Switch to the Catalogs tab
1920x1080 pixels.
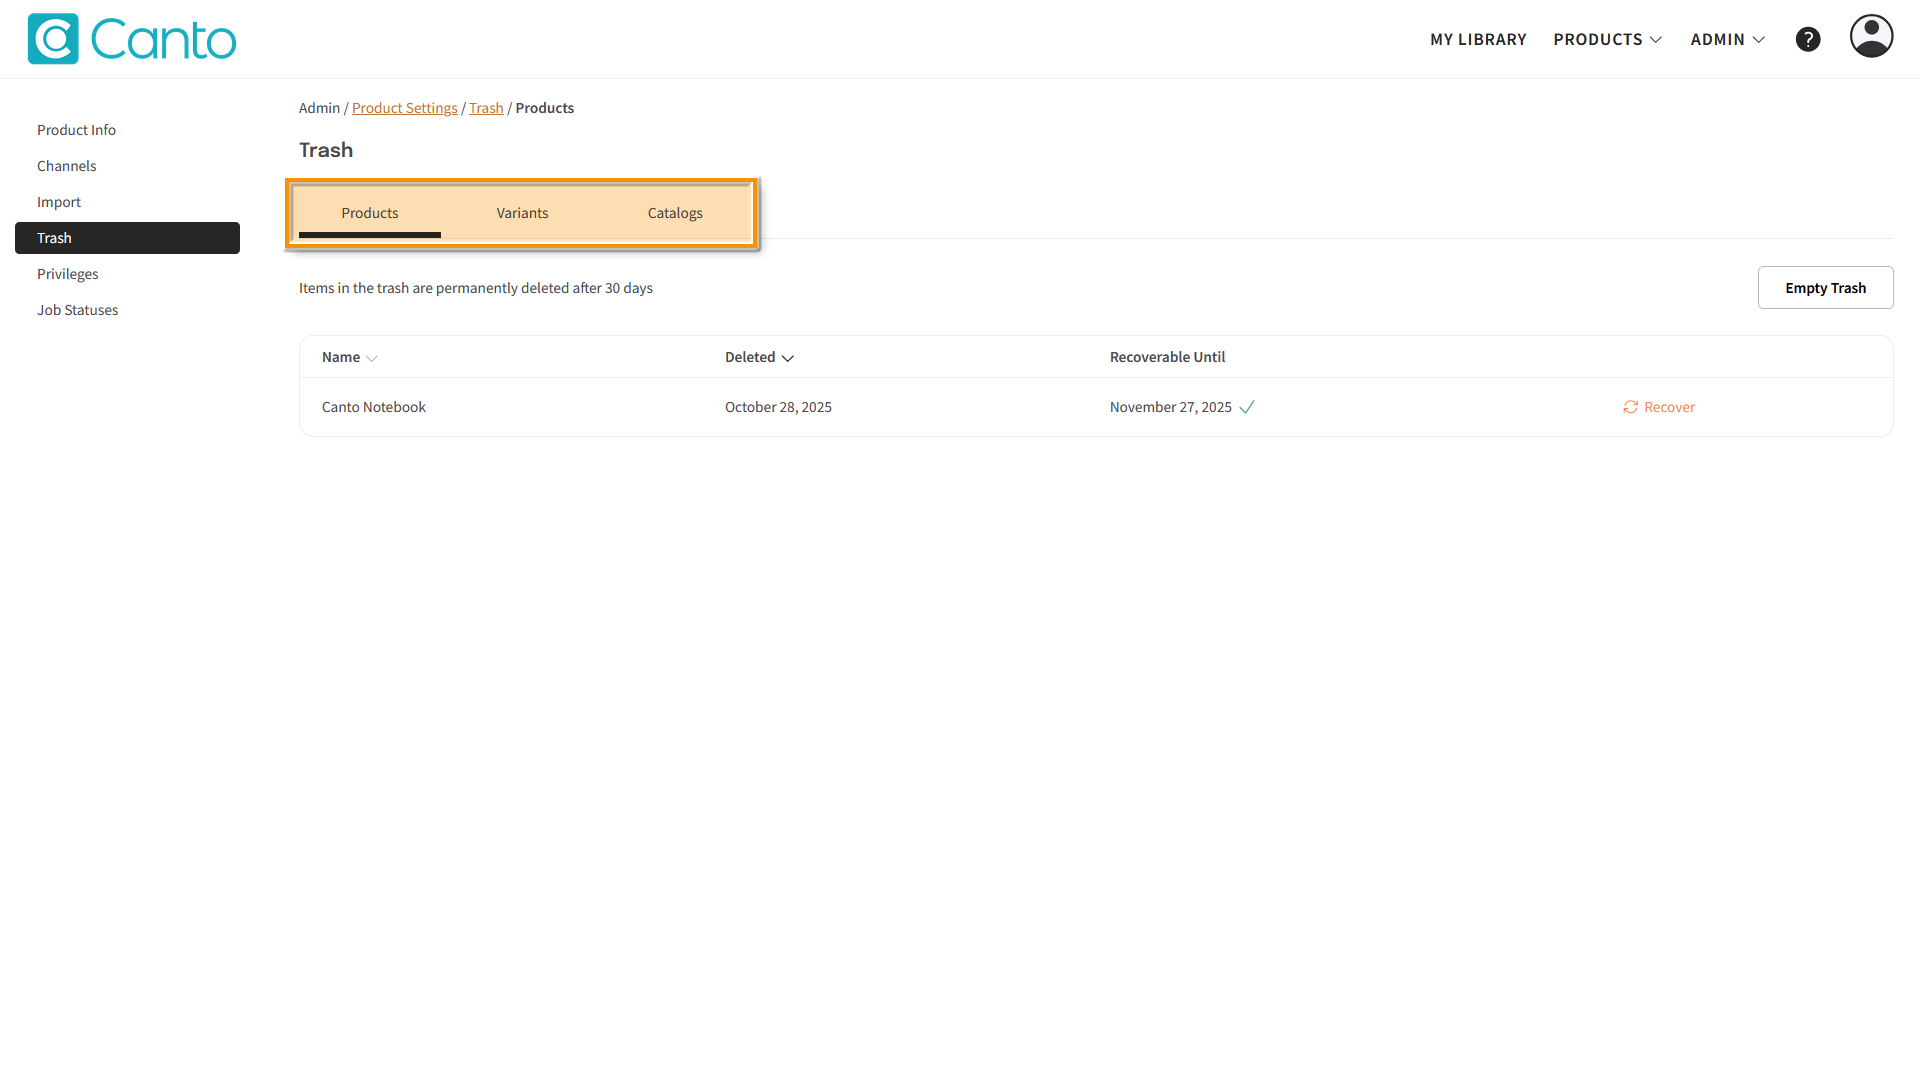(x=675, y=213)
